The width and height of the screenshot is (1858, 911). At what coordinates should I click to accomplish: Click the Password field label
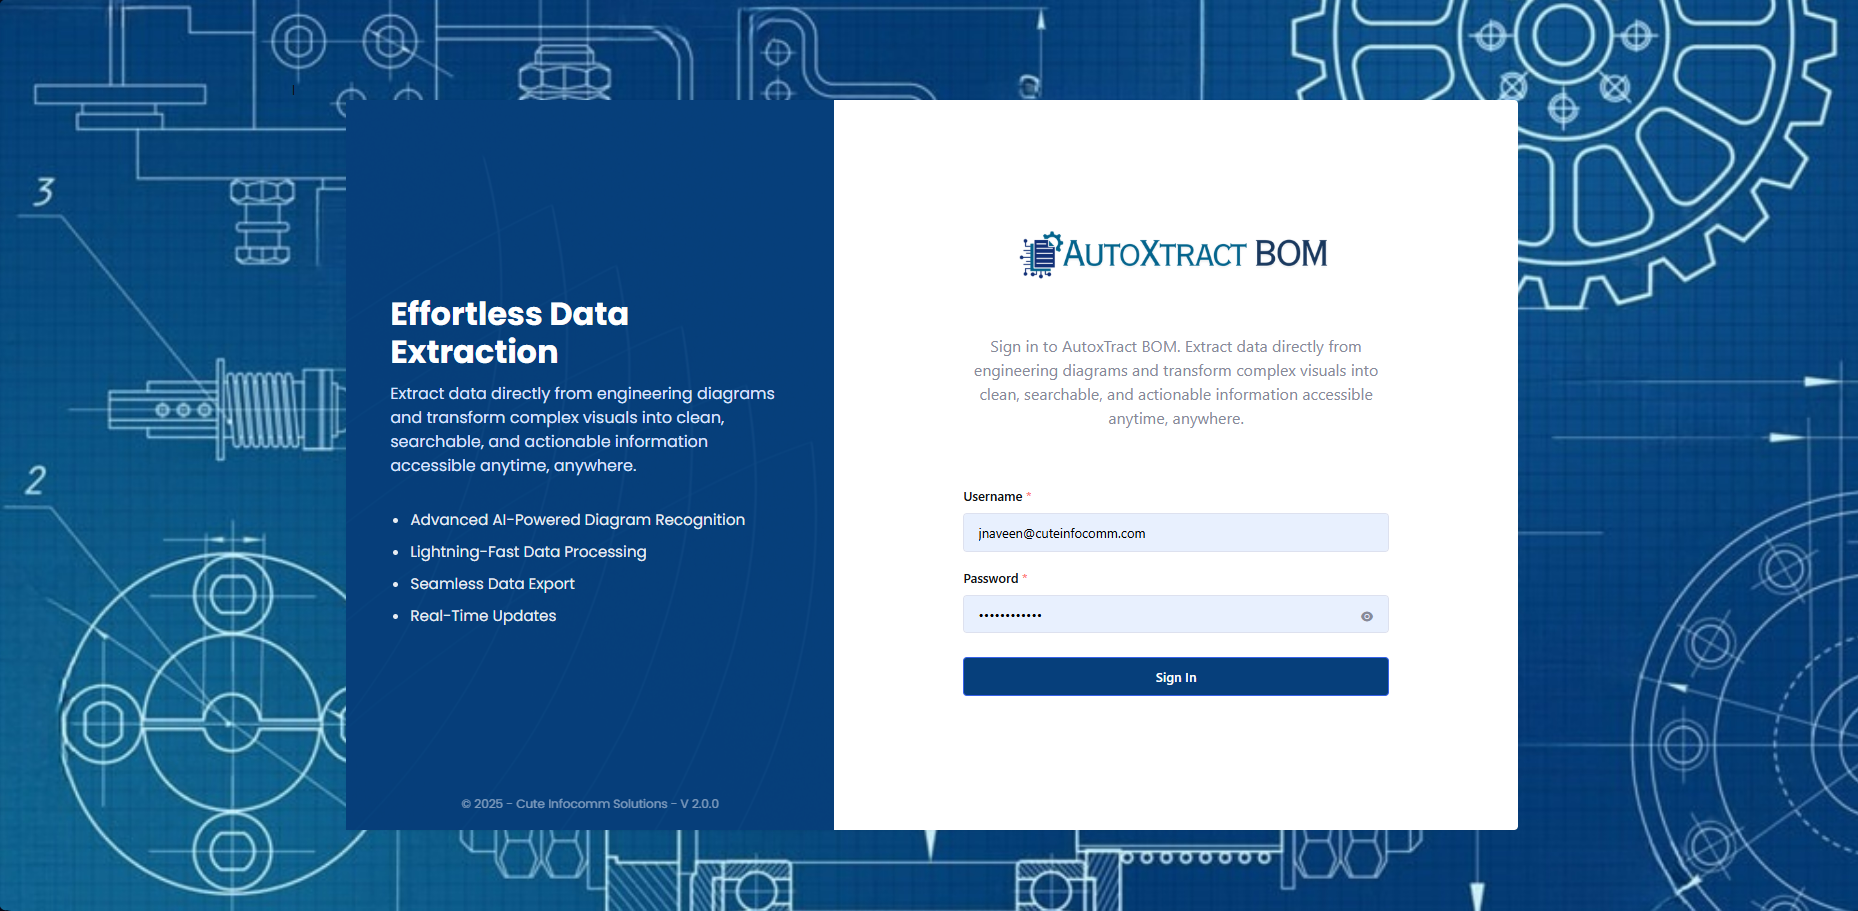[990, 579]
